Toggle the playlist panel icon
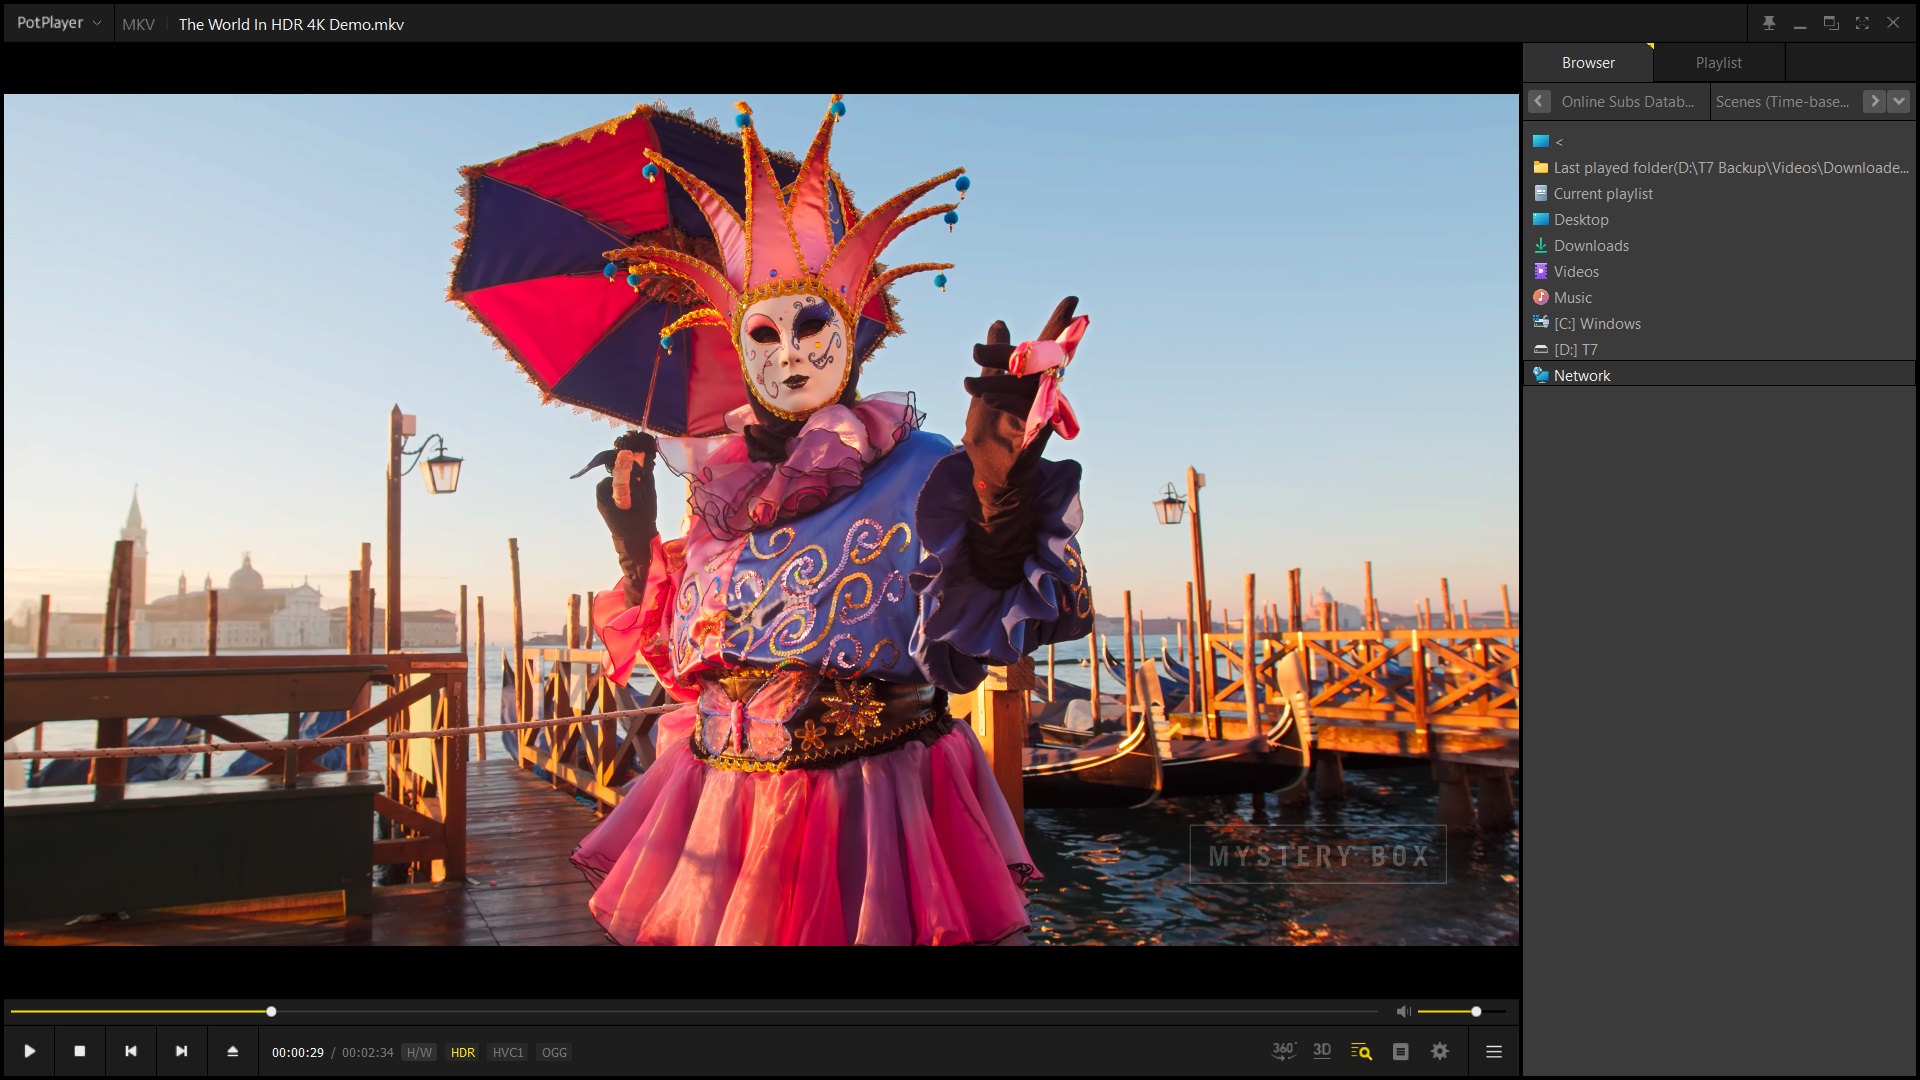The image size is (1920, 1080). tap(1400, 1051)
